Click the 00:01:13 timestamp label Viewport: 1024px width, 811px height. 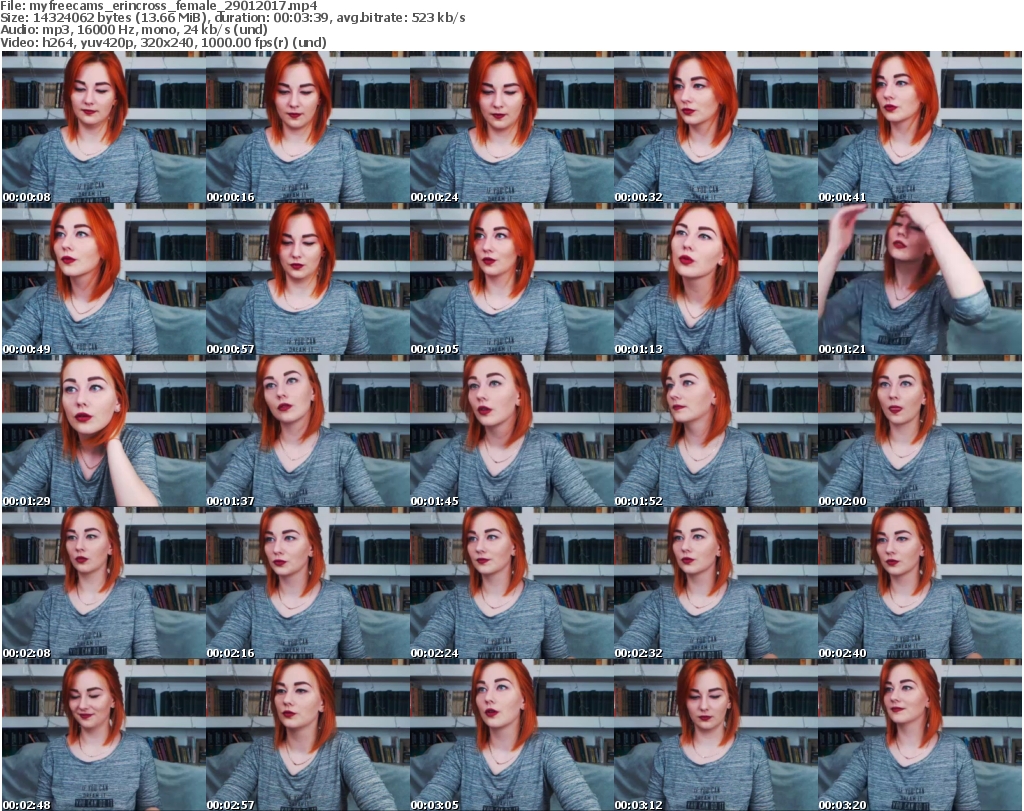(636, 349)
